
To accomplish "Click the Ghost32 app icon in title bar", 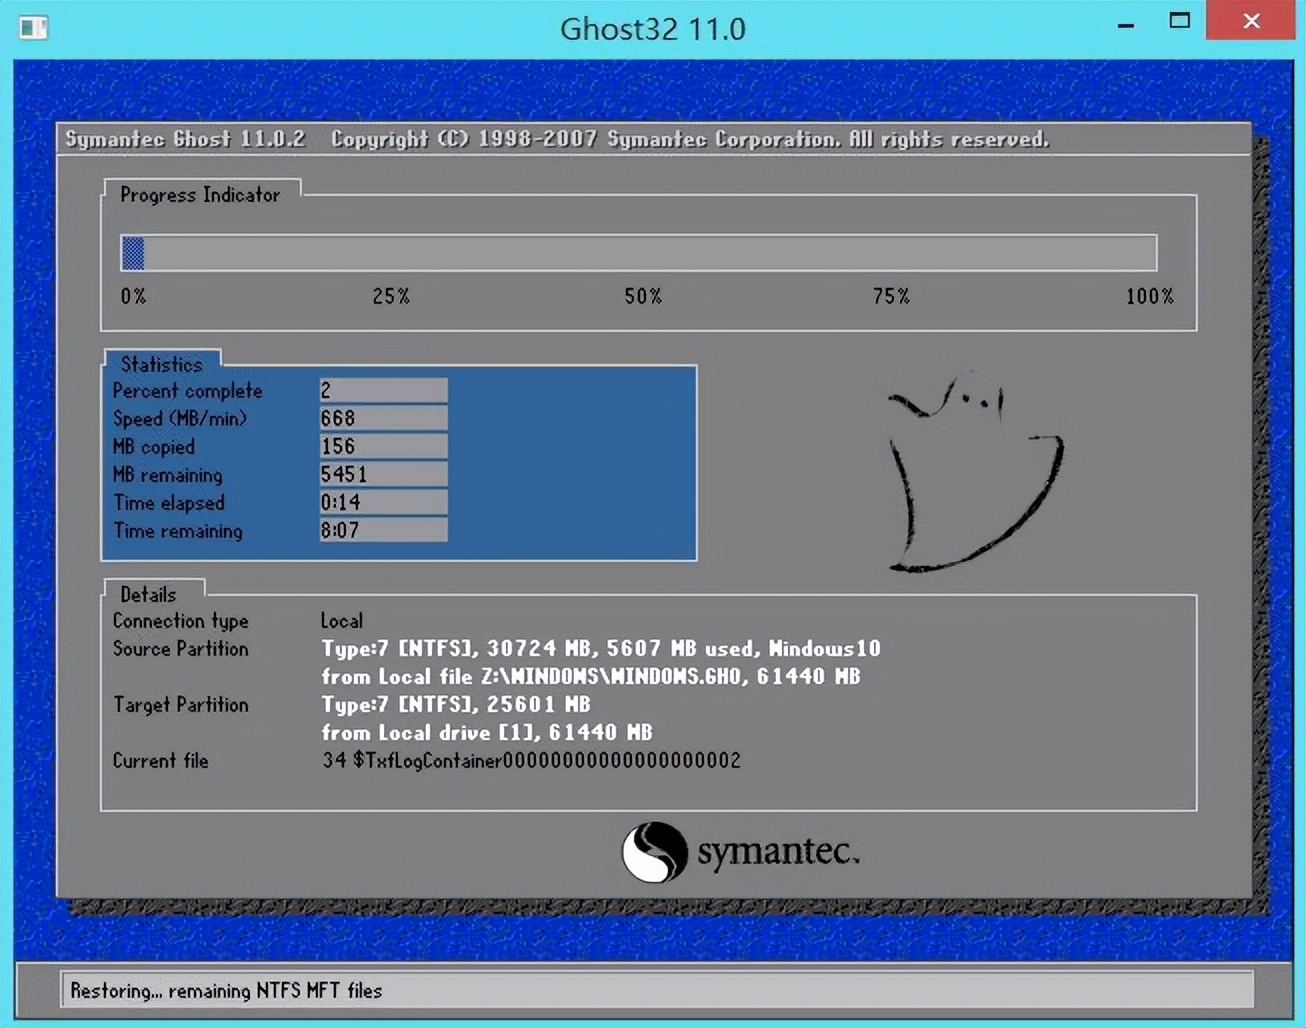I will coord(33,27).
